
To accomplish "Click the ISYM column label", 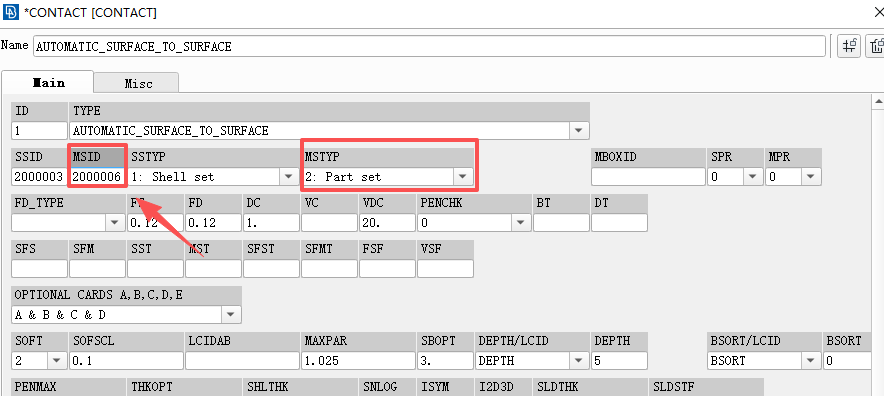I will coord(435,387).
